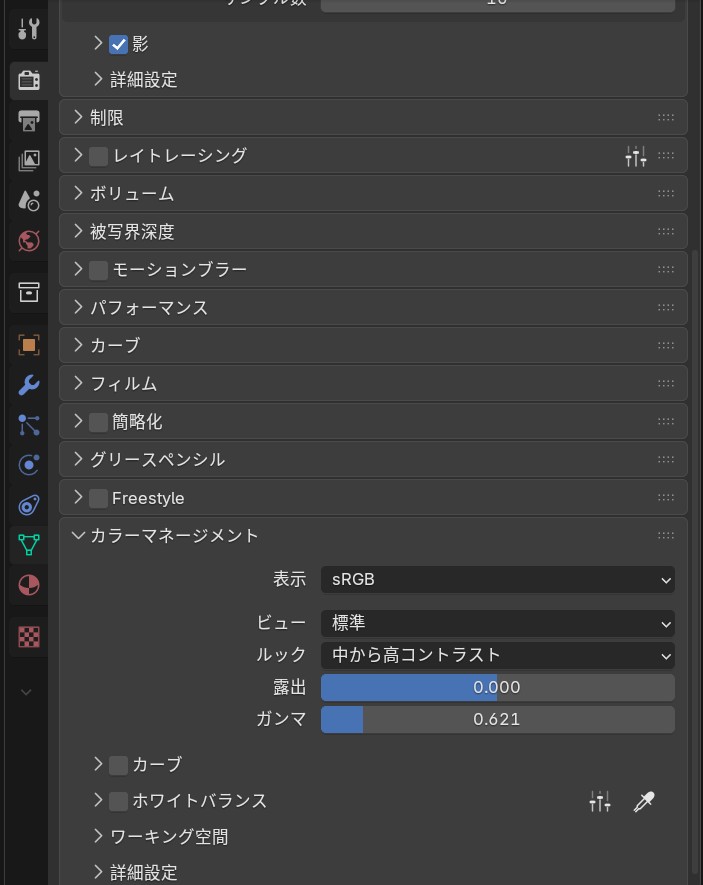Open the Tool properties tab
Screen dimensions: 703x885
[x=28, y=28]
